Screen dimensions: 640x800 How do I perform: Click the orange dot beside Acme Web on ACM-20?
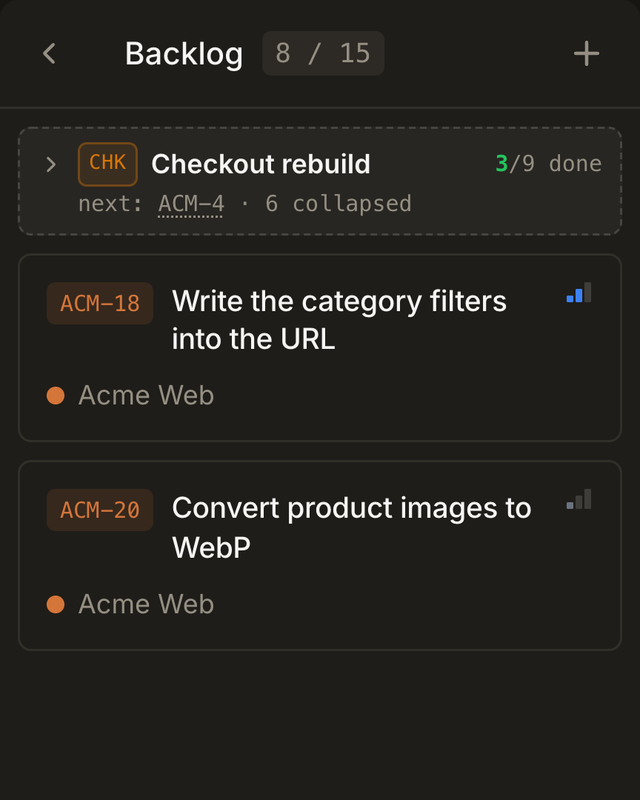(x=56, y=604)
